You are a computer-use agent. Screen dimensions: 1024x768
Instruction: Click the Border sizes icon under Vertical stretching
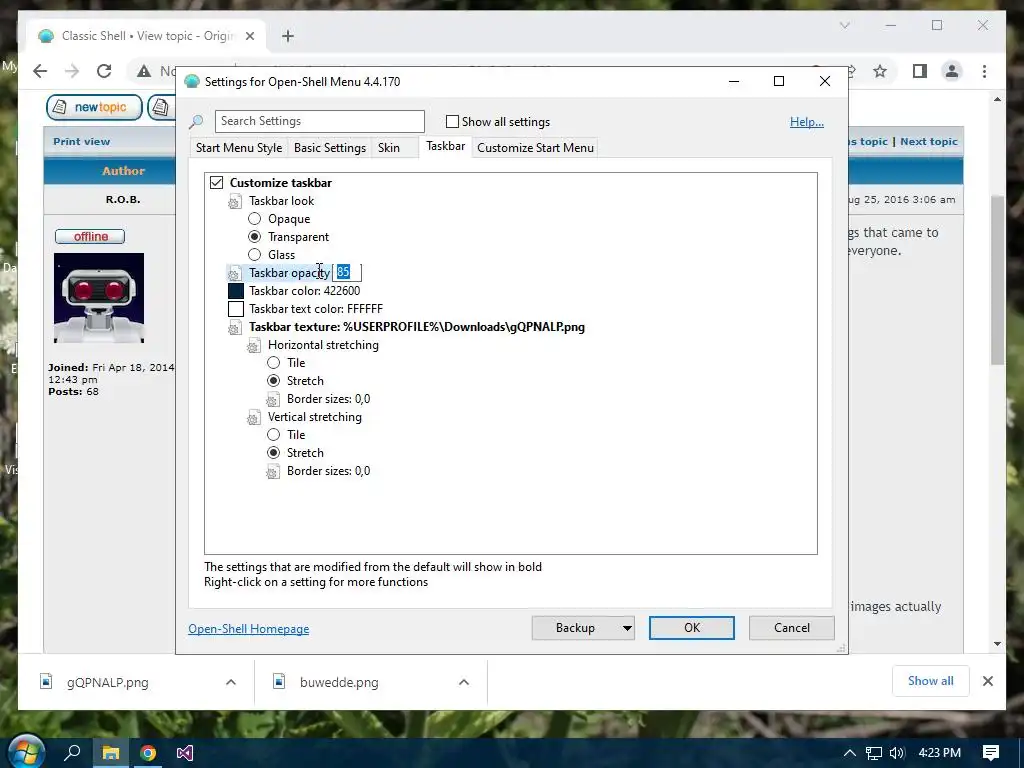click(273, 472)
